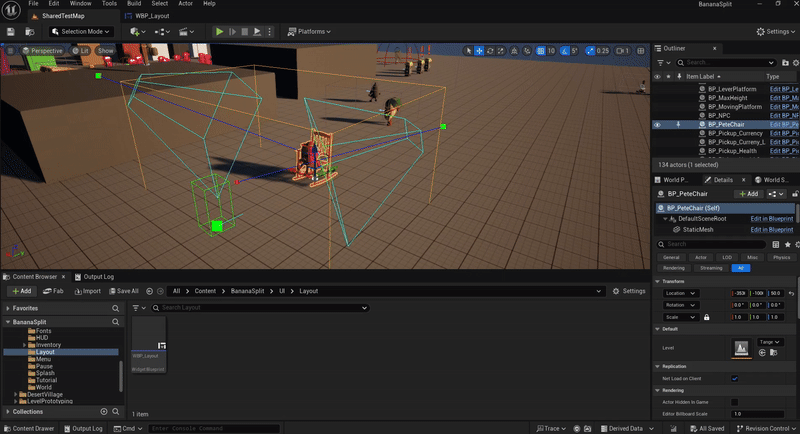Image resolution: width=800 pixels, height=434 pixels.
Task: Open the Quickly add to project icon
Action: (x=137, y=32)
